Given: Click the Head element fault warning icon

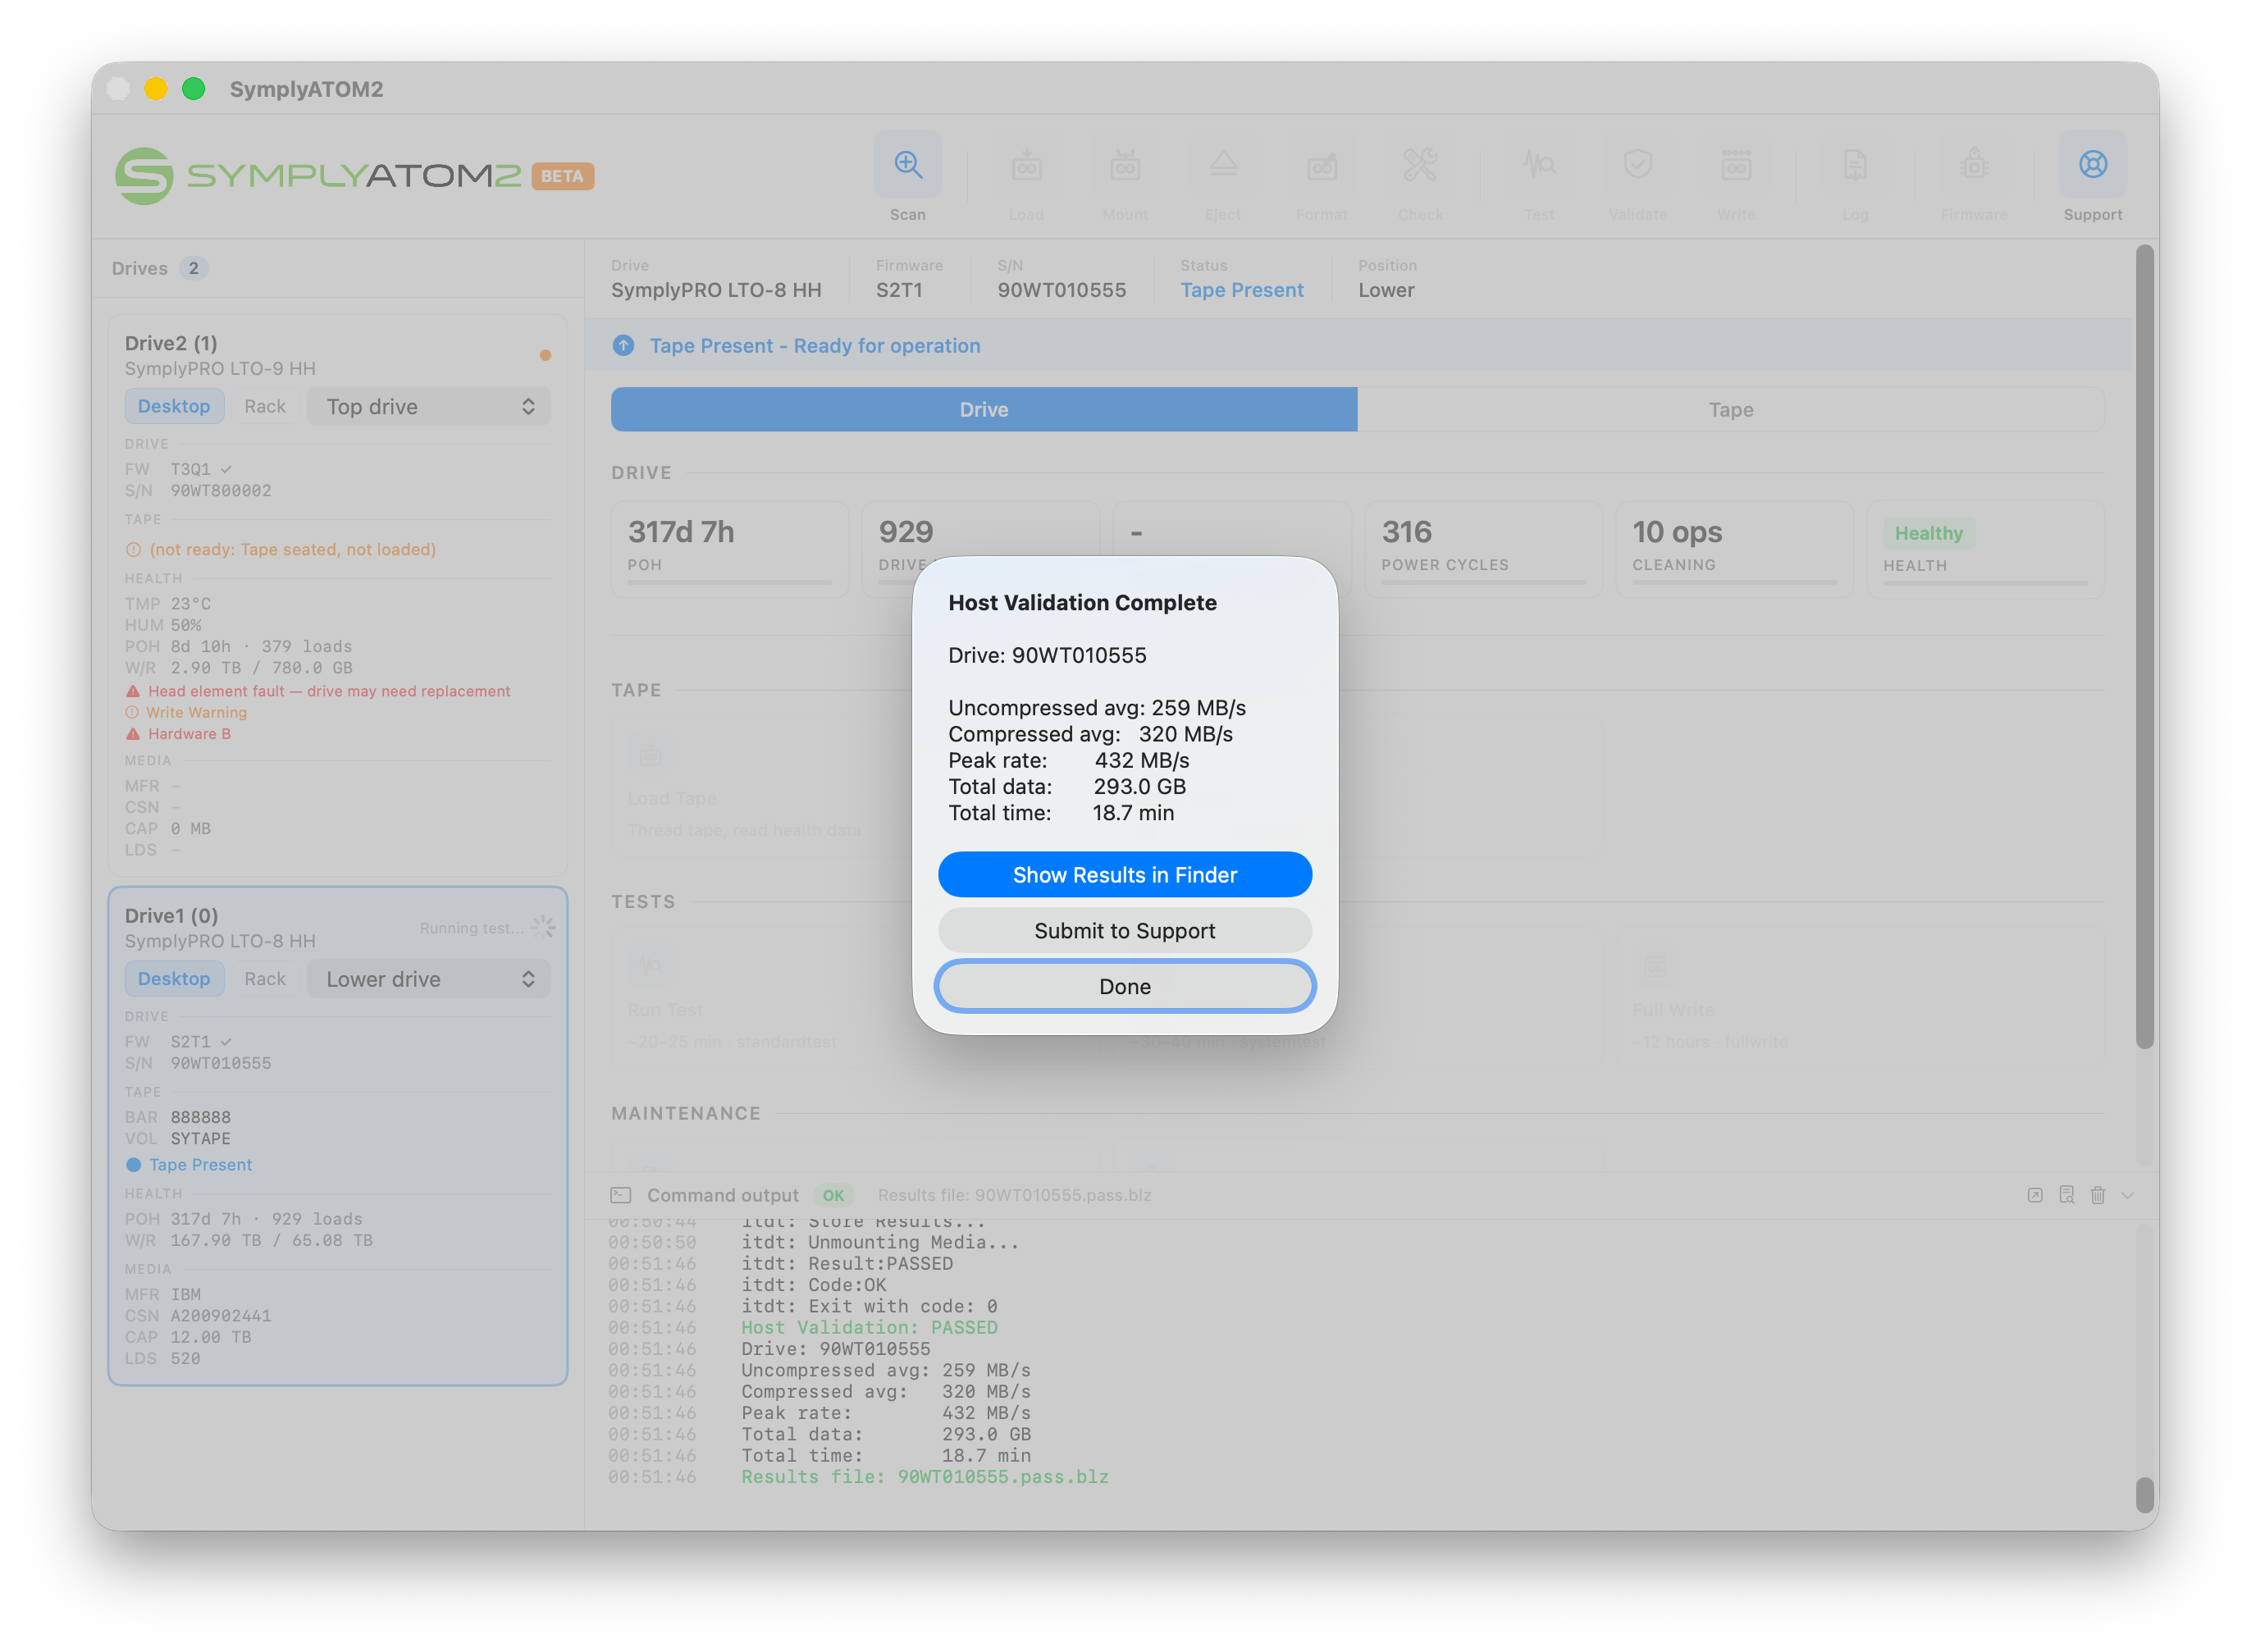Looking at the screenshot, I should pos(133,691).
